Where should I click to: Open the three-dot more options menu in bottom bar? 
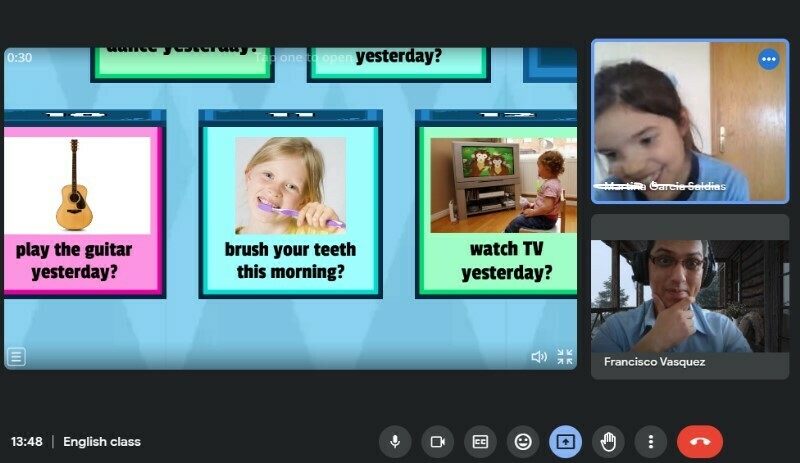pos(651,441)
